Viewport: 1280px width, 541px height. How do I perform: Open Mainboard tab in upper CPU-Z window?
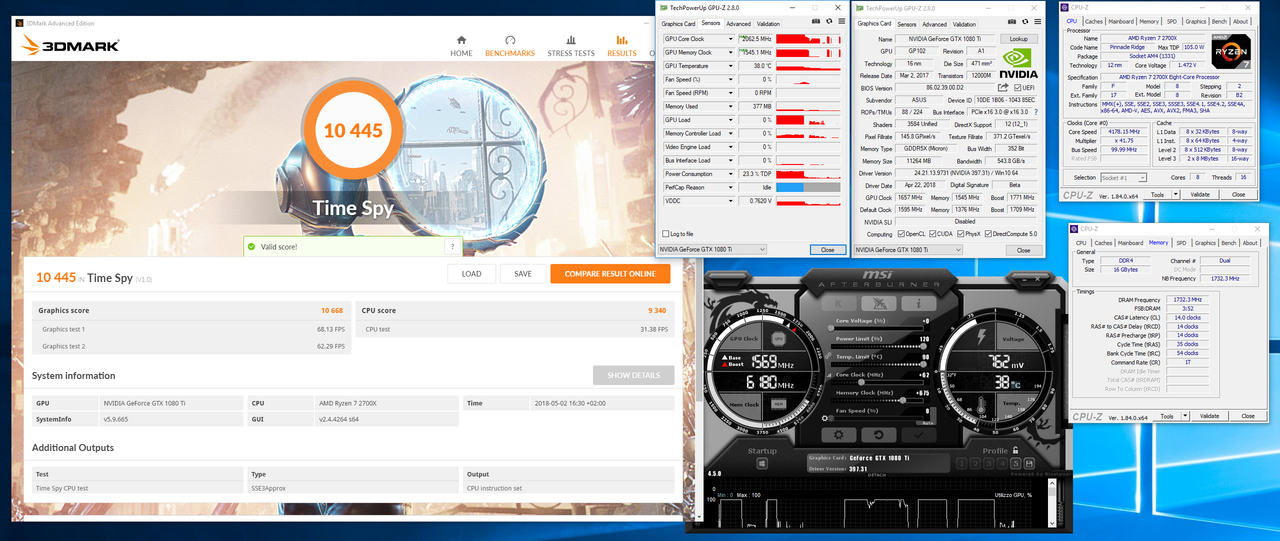point(1121,21)
